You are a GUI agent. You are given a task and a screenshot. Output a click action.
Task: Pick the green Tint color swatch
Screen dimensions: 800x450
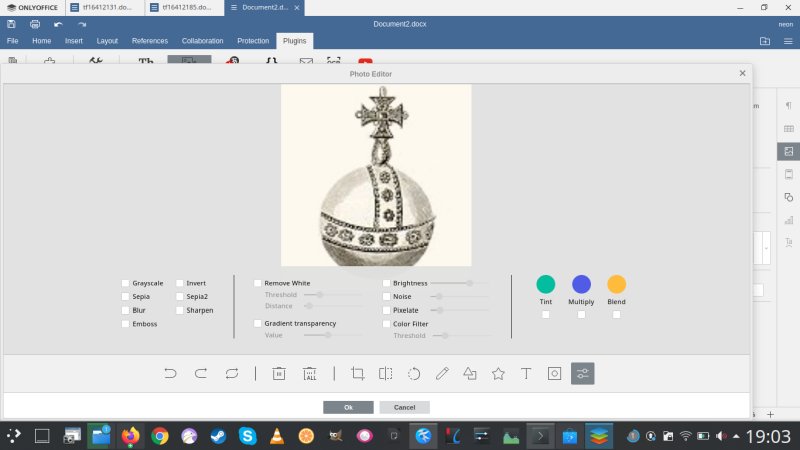[x=545, y=284]
